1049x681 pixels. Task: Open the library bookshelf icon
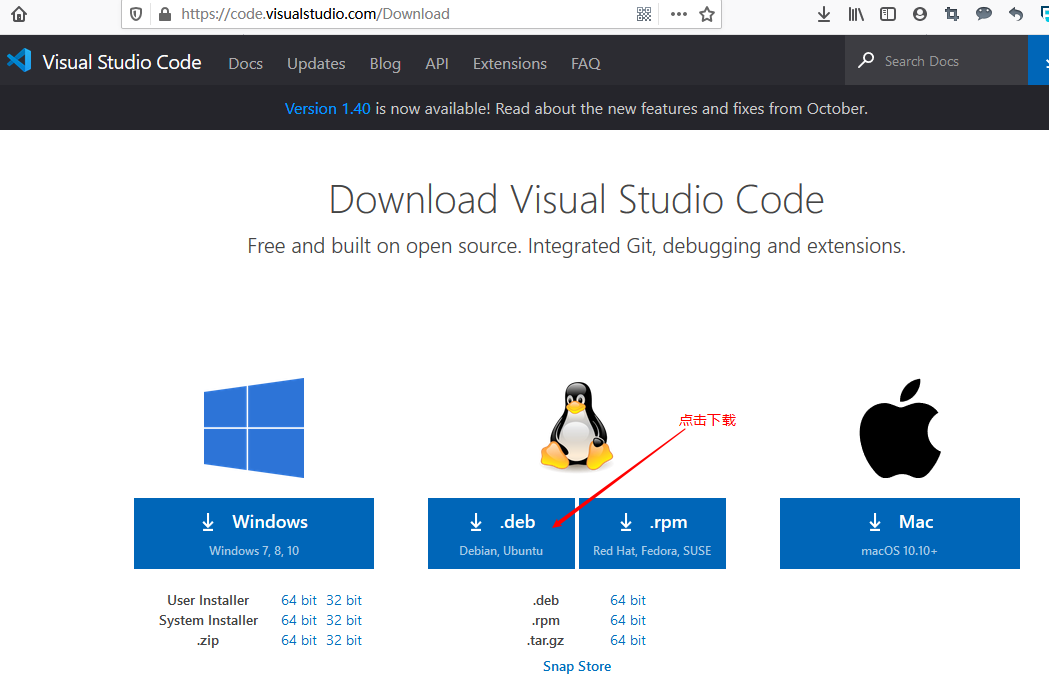click(856, 14)
